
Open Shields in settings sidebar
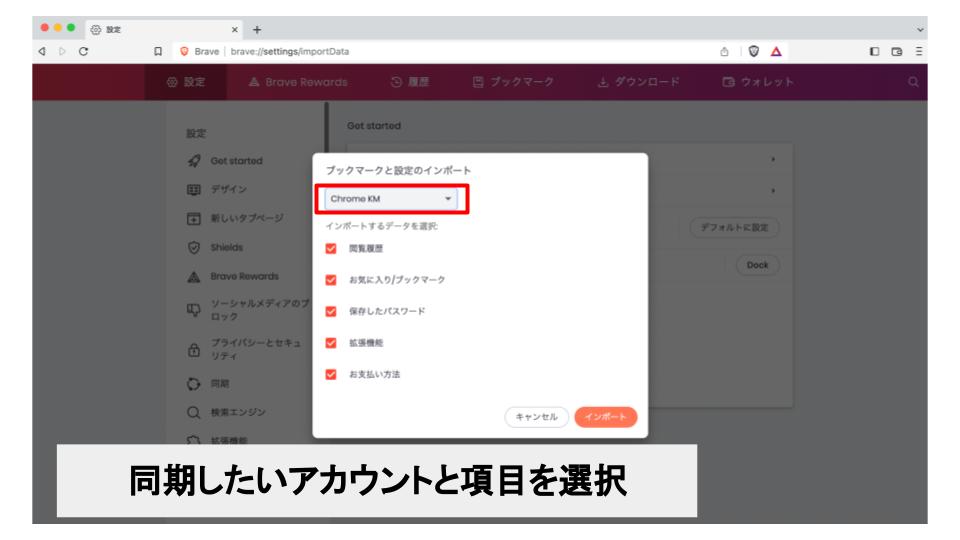(x=227, y=247)
